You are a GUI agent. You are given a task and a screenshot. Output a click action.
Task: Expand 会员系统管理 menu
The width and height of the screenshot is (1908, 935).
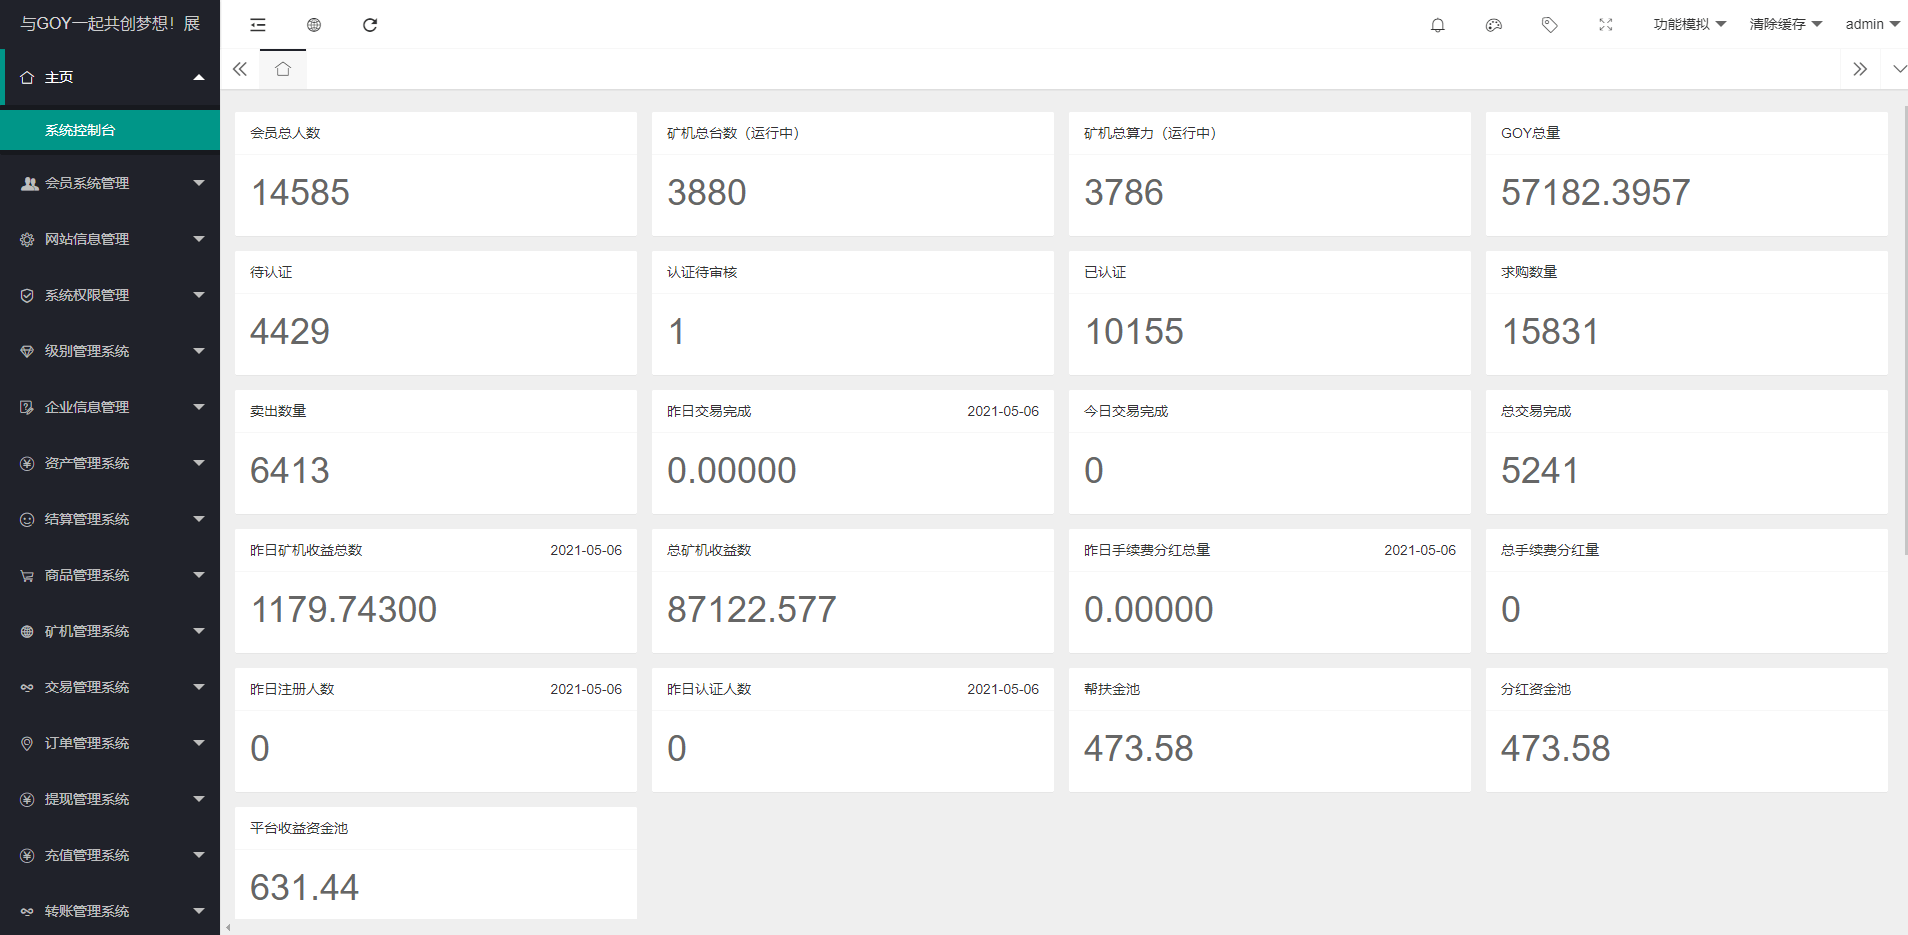[110, 183]
